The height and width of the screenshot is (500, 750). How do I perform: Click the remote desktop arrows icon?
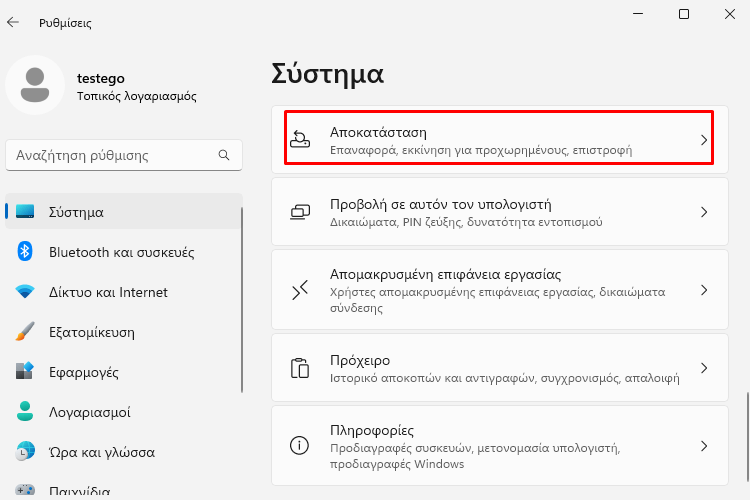pyautogui.click(x=300, y=290)
